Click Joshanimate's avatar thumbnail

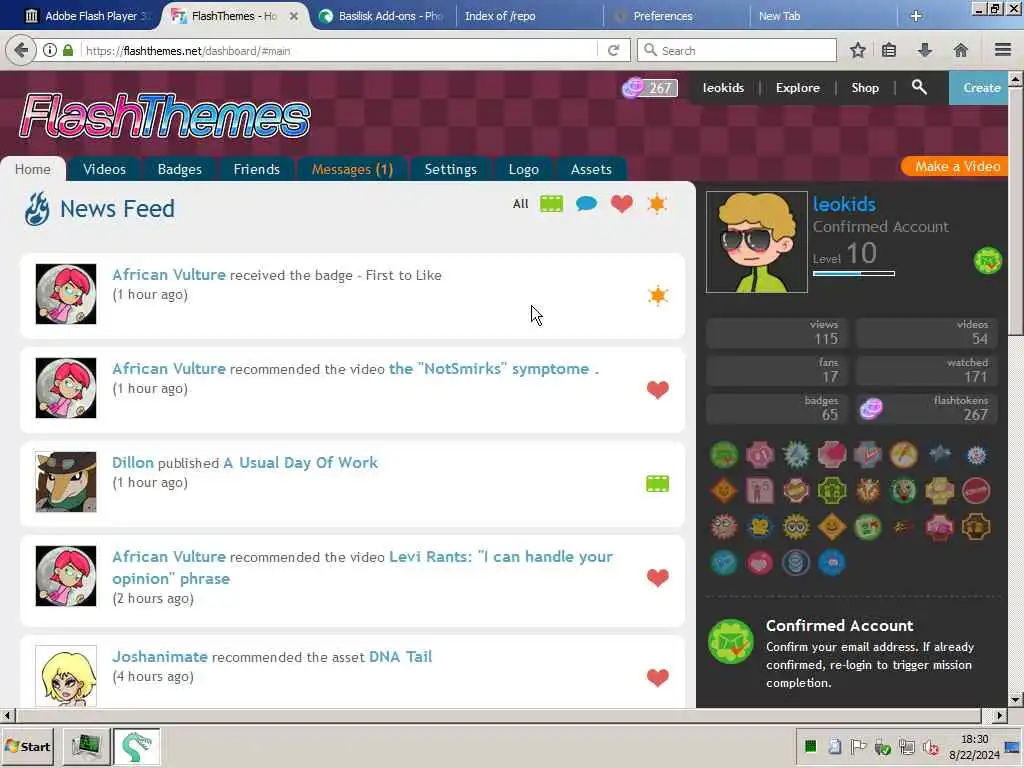(66, 676)
